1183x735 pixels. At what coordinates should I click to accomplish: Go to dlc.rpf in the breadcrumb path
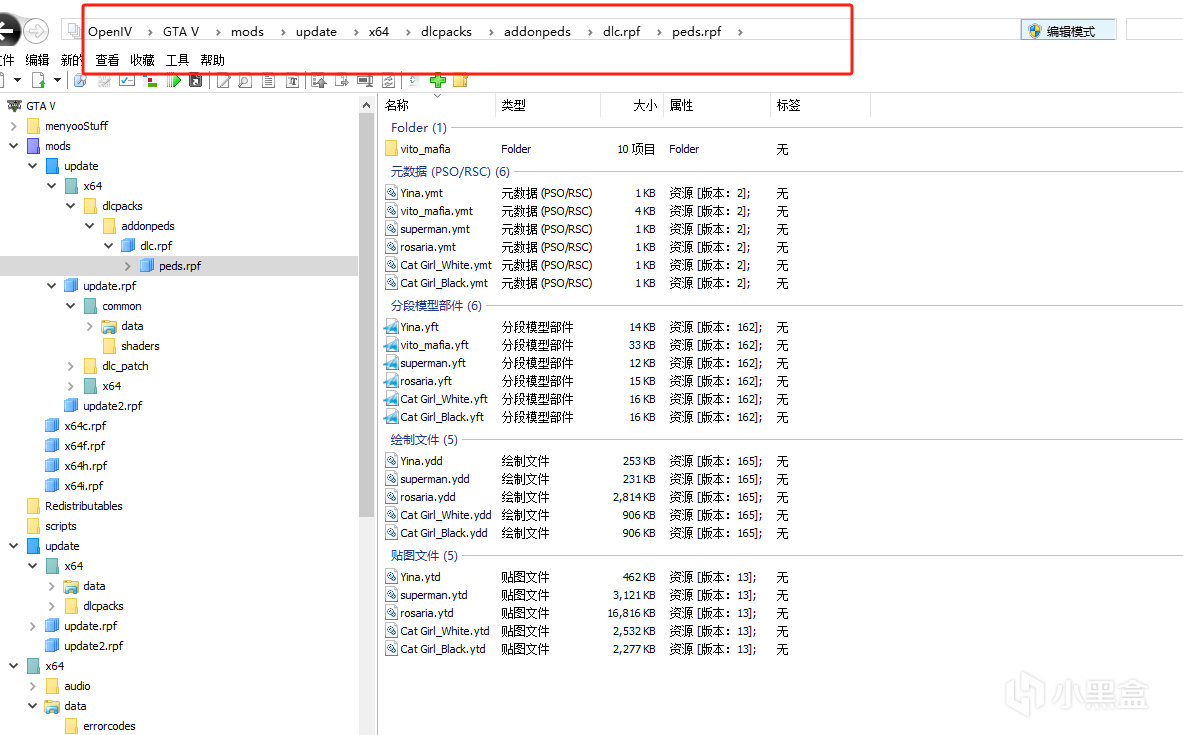(622, 32)
